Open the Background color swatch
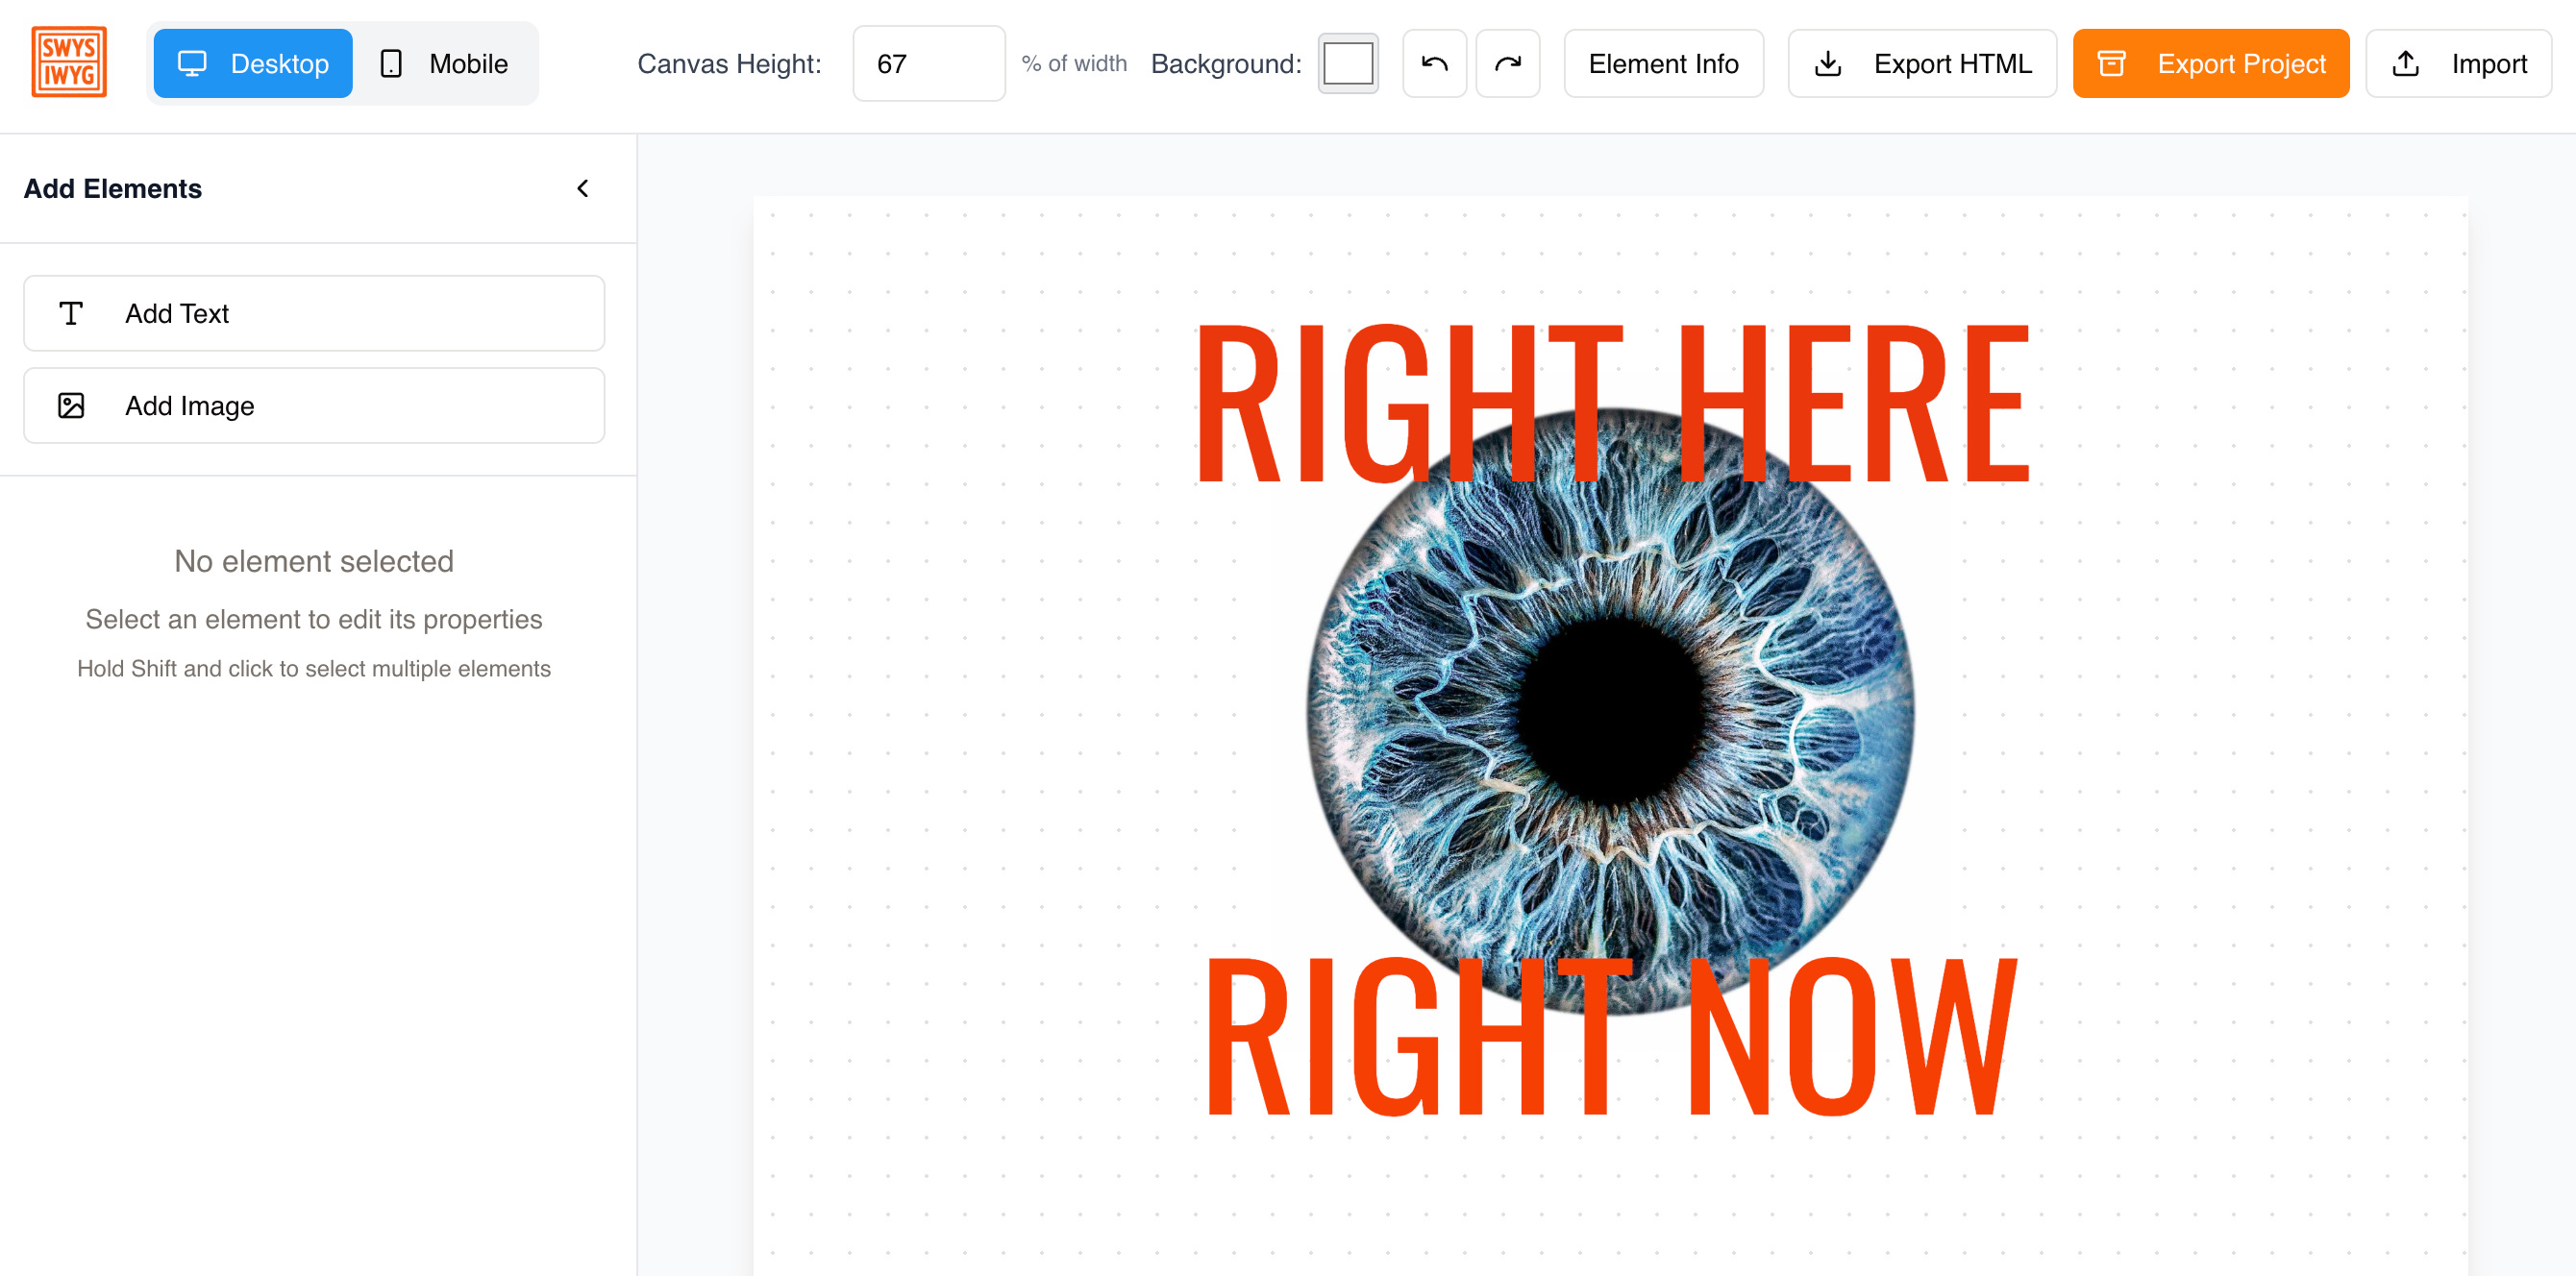2576x1276 pixels. [x=1347, y=64]
